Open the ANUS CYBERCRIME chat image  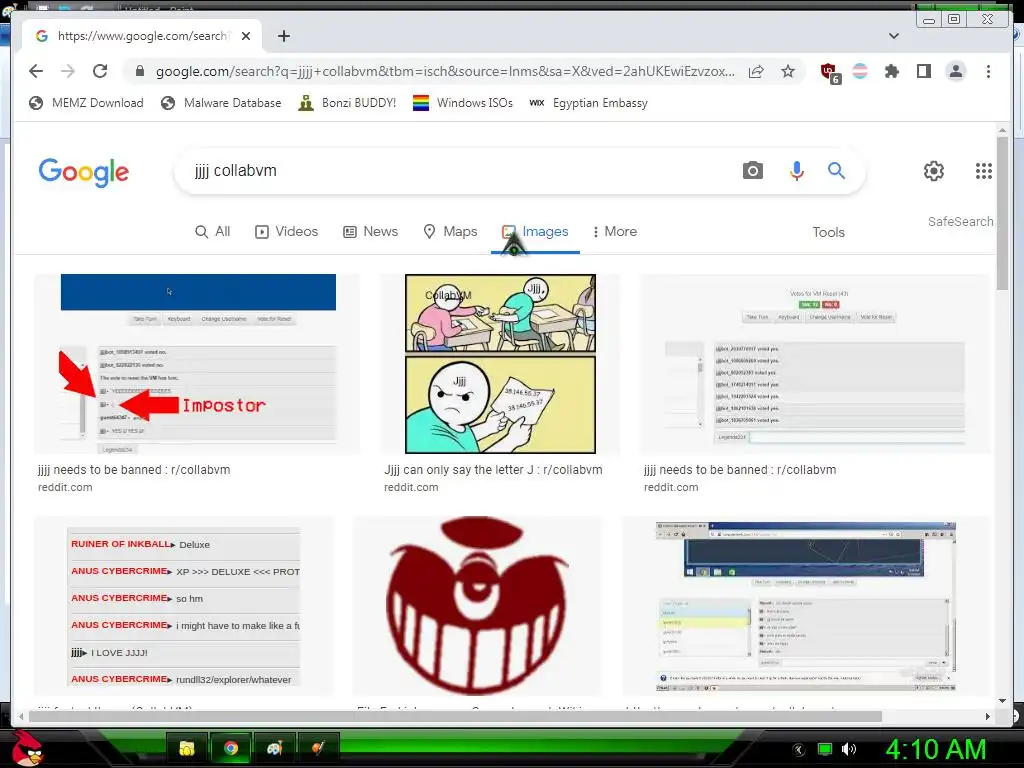tap(184, 606)
